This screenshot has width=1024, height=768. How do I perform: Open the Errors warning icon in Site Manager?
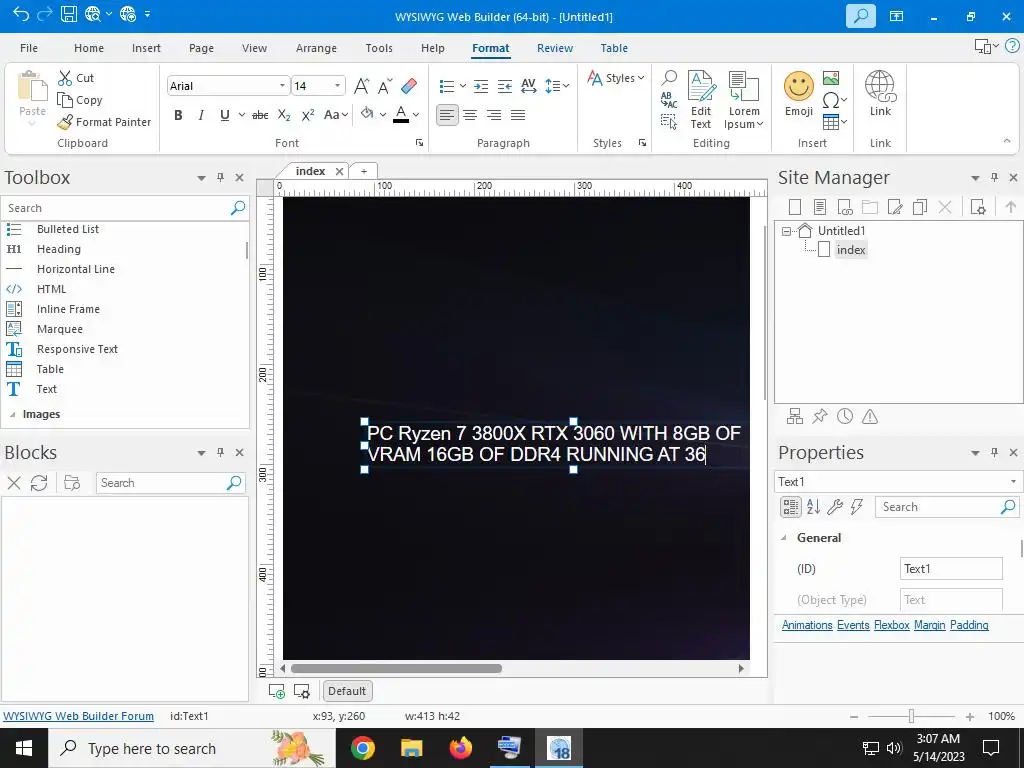[870, 417]
